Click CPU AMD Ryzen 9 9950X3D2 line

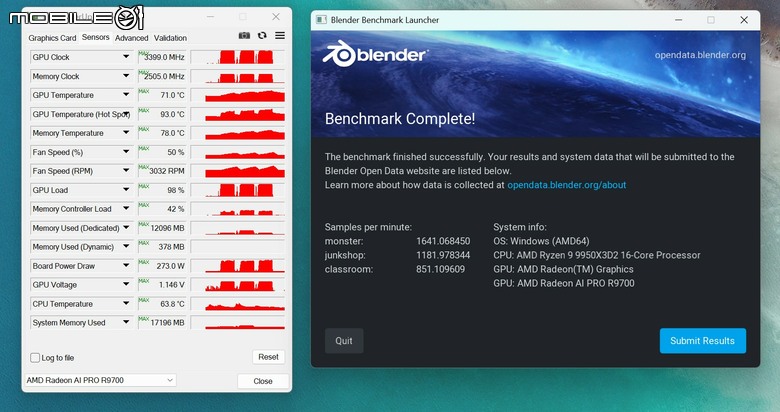(596, 255)
